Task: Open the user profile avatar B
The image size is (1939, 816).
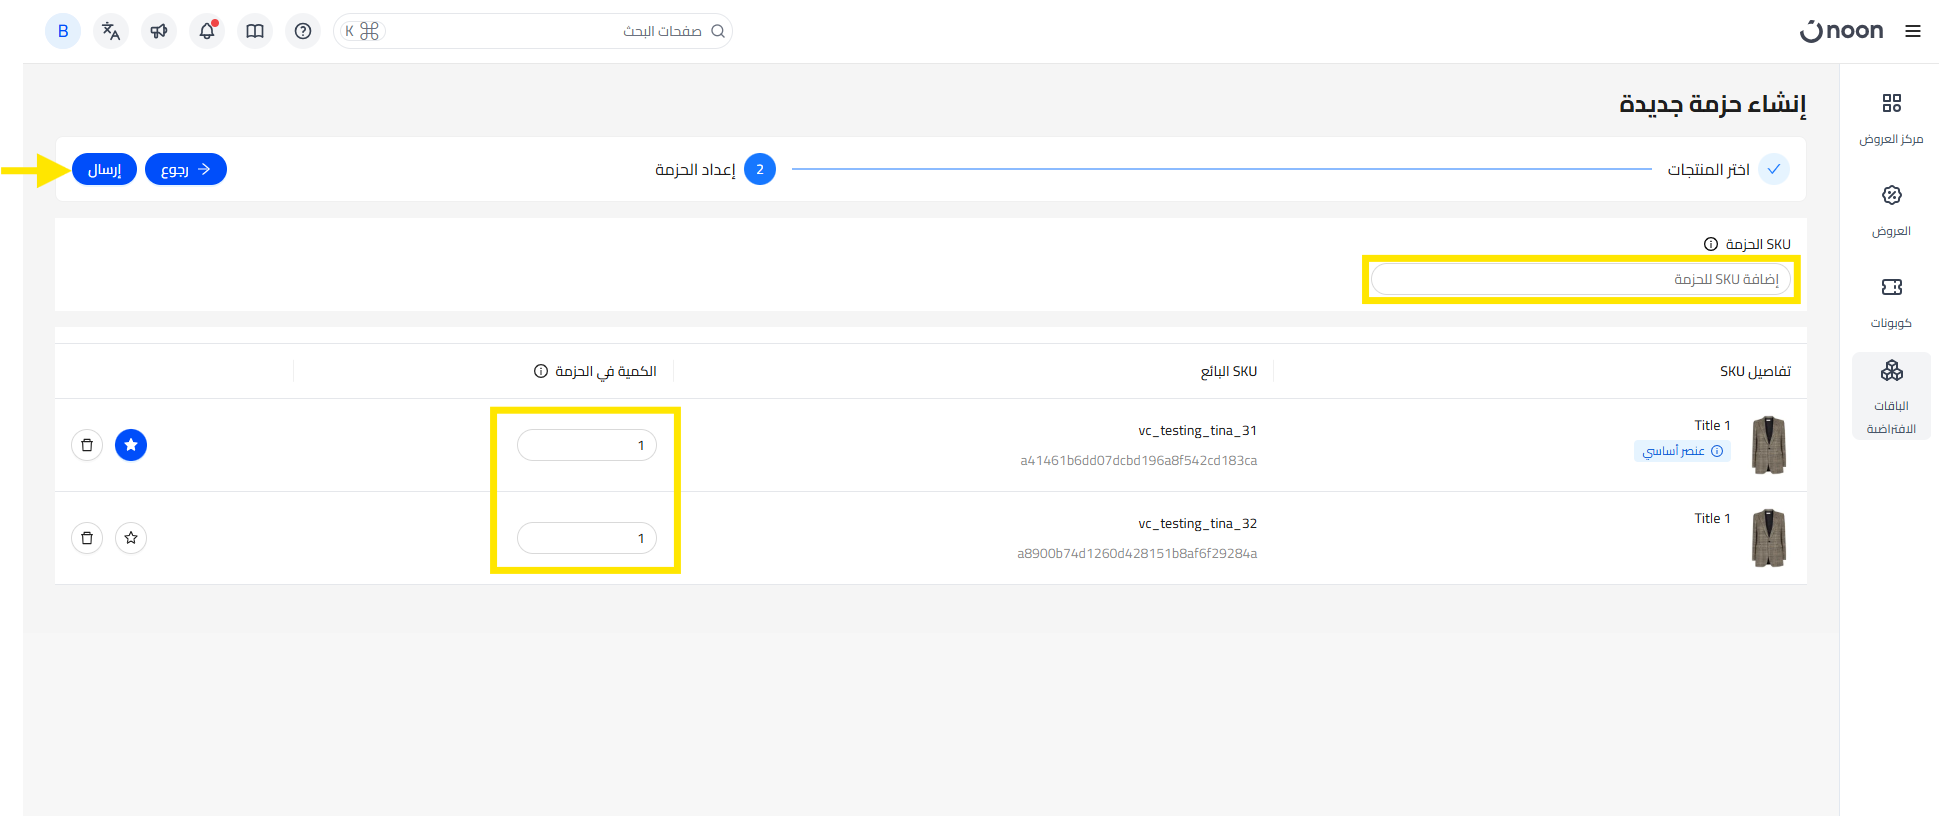Action: [63, 31]
